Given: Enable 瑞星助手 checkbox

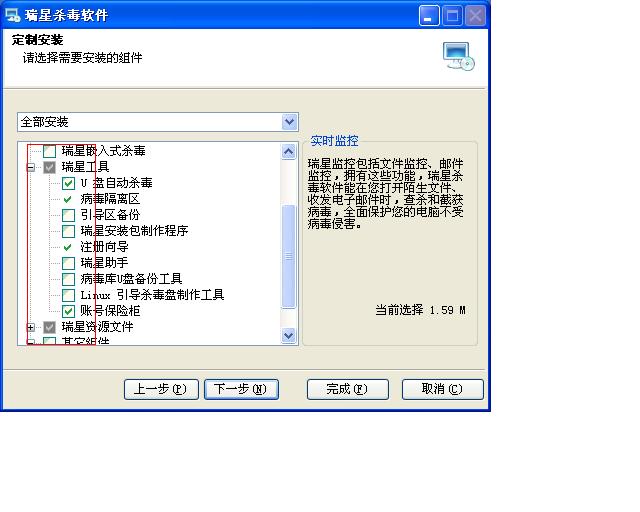Looking at the screenshot, I should pyautogui.click(x=68, y=263).
